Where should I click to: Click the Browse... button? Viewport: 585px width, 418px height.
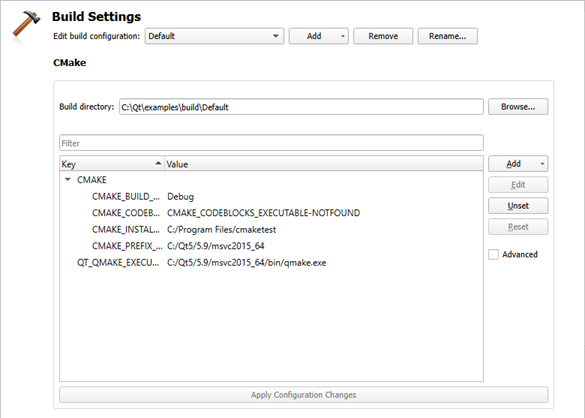(518, 107)
